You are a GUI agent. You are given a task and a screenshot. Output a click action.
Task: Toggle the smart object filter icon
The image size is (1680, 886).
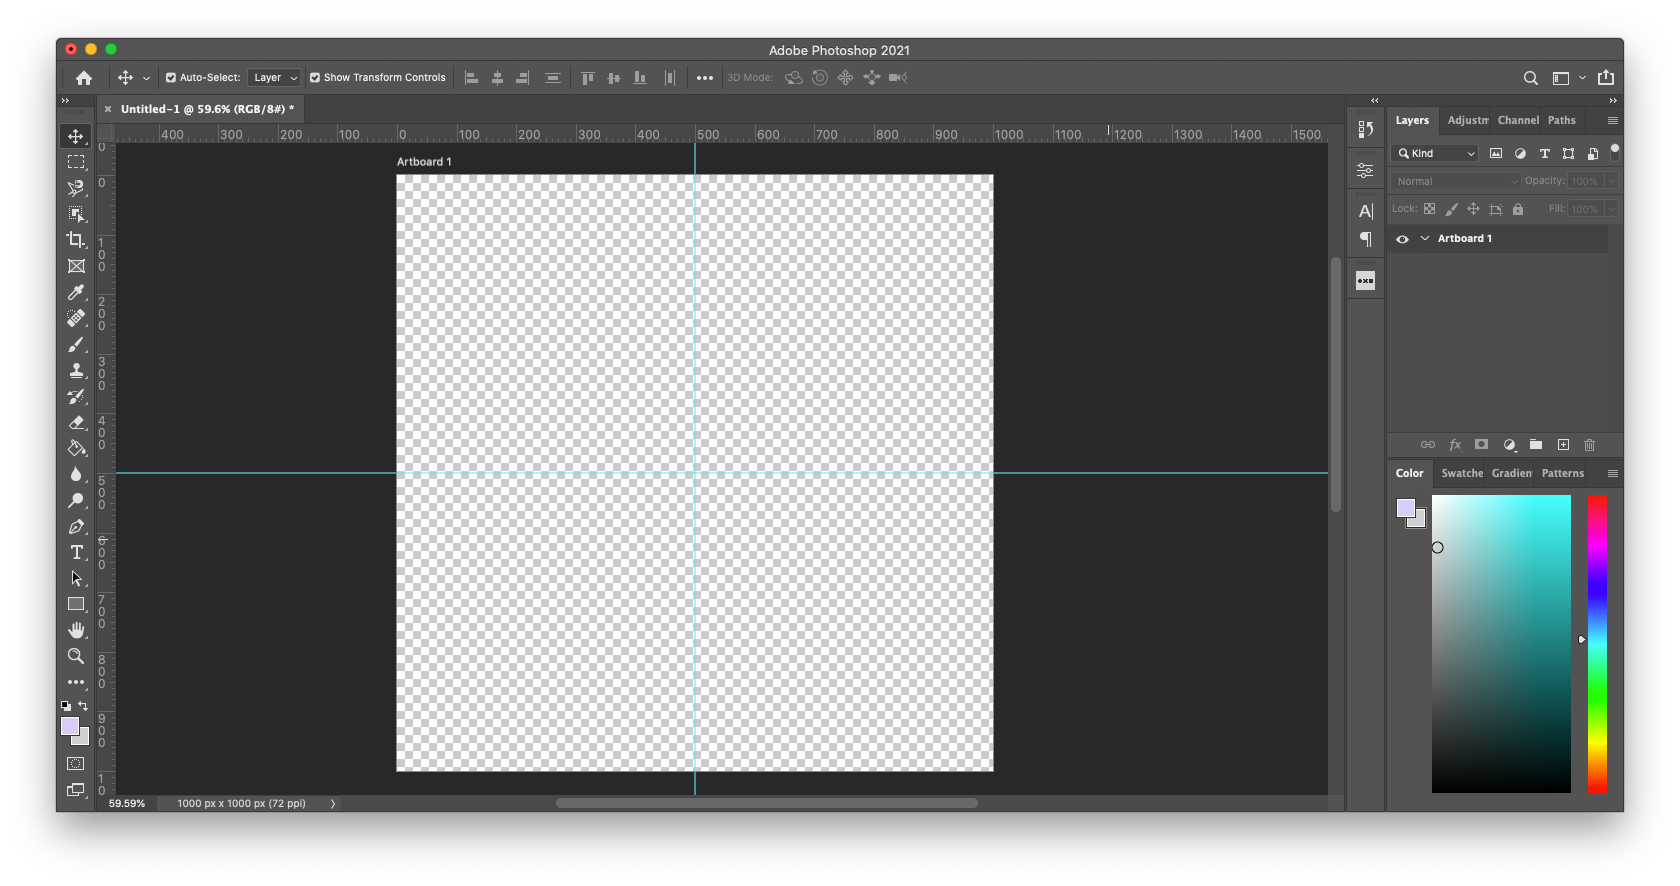1593,153
